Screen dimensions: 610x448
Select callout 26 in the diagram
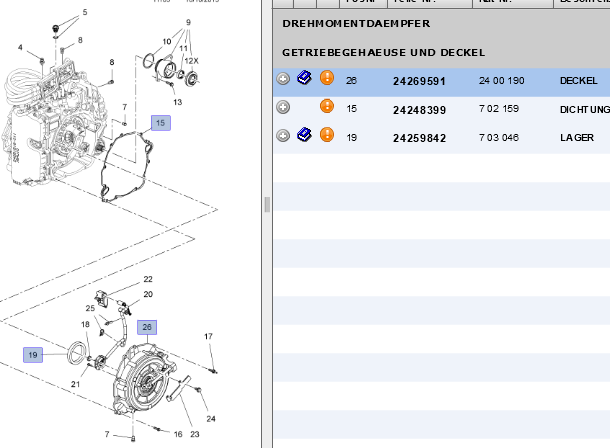pyautogui.click(x=147, y=326)
